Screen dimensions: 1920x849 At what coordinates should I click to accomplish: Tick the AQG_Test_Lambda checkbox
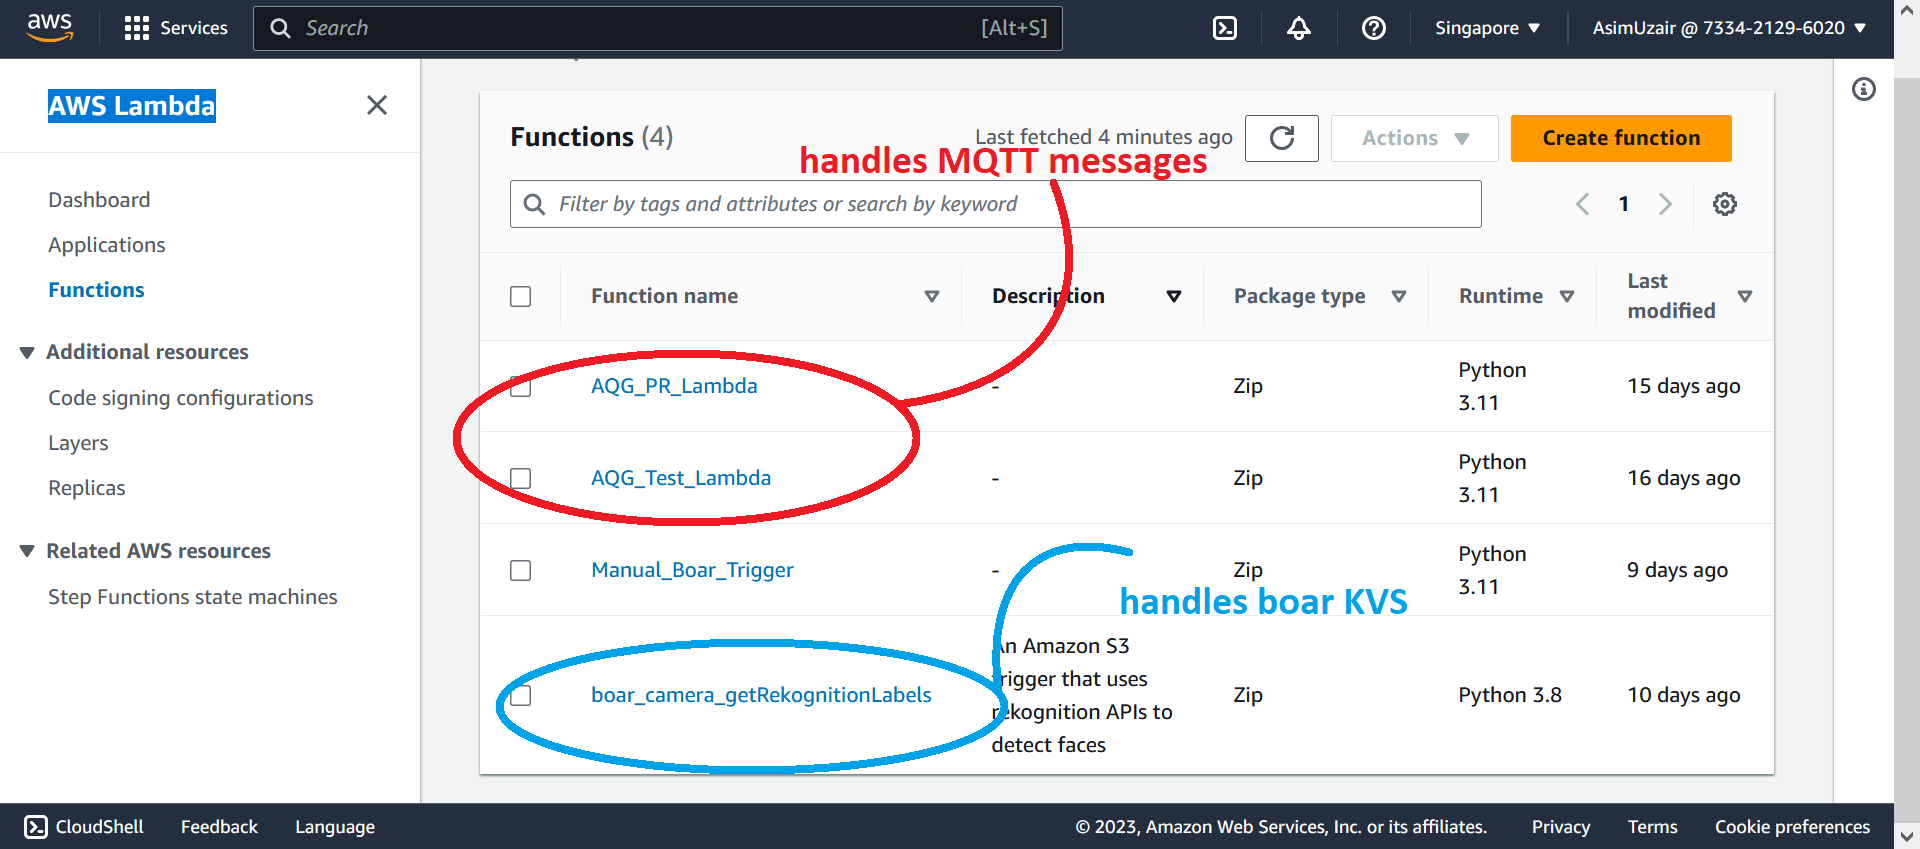click(520, 478)
